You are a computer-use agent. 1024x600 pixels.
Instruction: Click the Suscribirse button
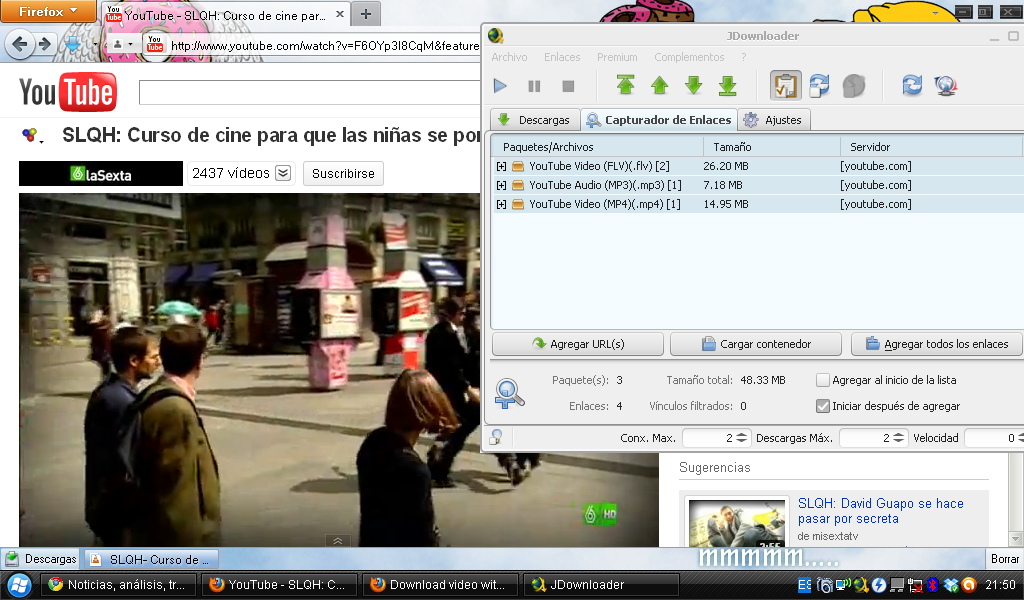343,174
